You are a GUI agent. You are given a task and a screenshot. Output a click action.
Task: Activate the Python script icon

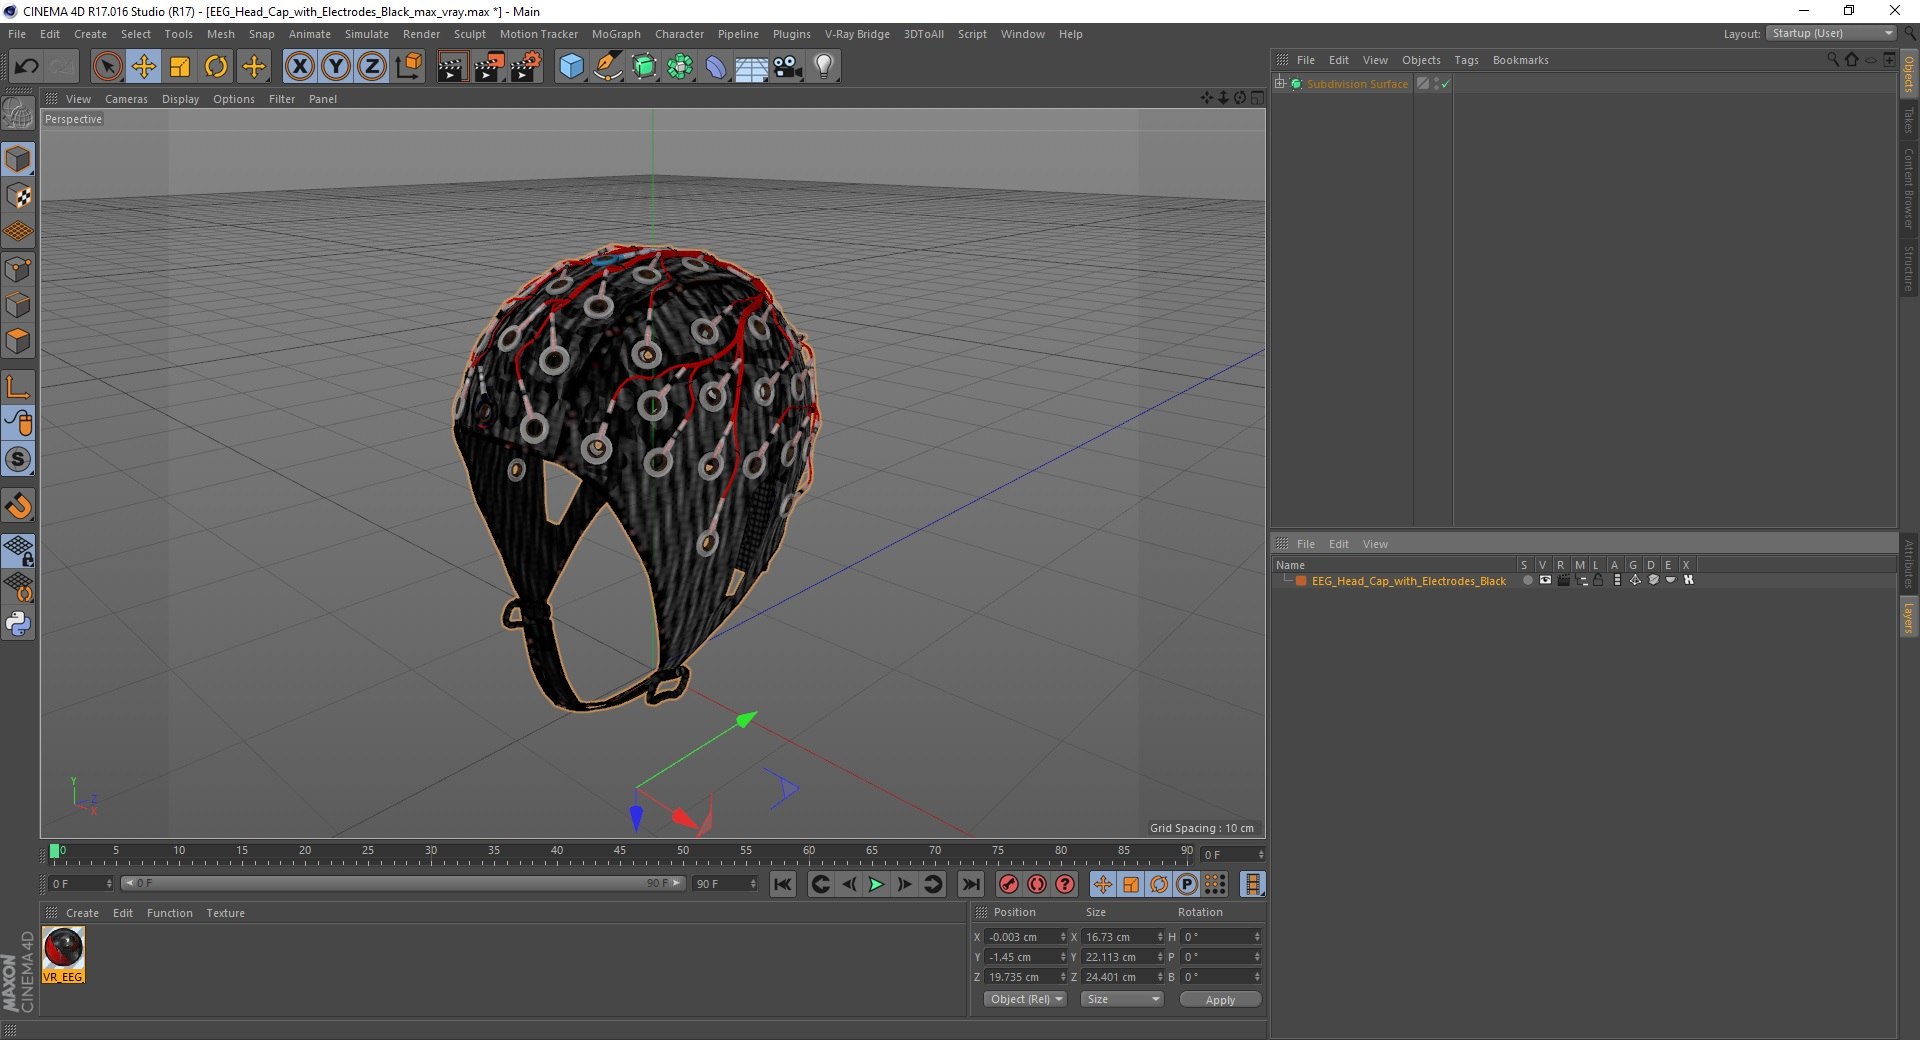point(18,624)
